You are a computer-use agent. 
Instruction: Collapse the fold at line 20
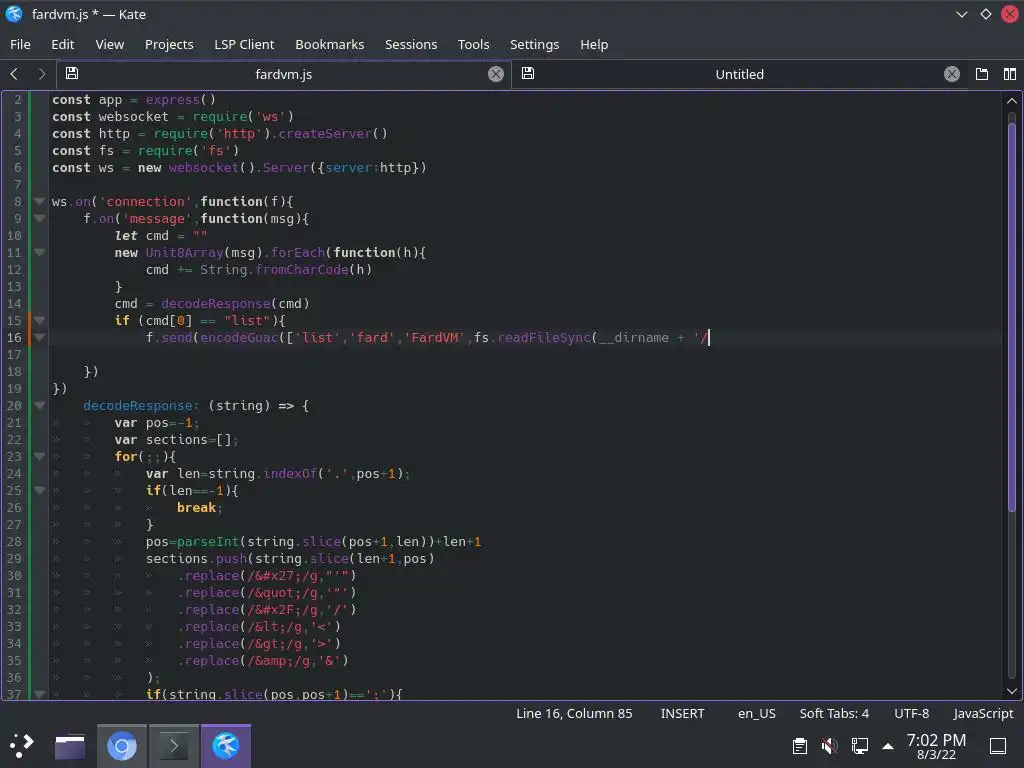(39, 406)
